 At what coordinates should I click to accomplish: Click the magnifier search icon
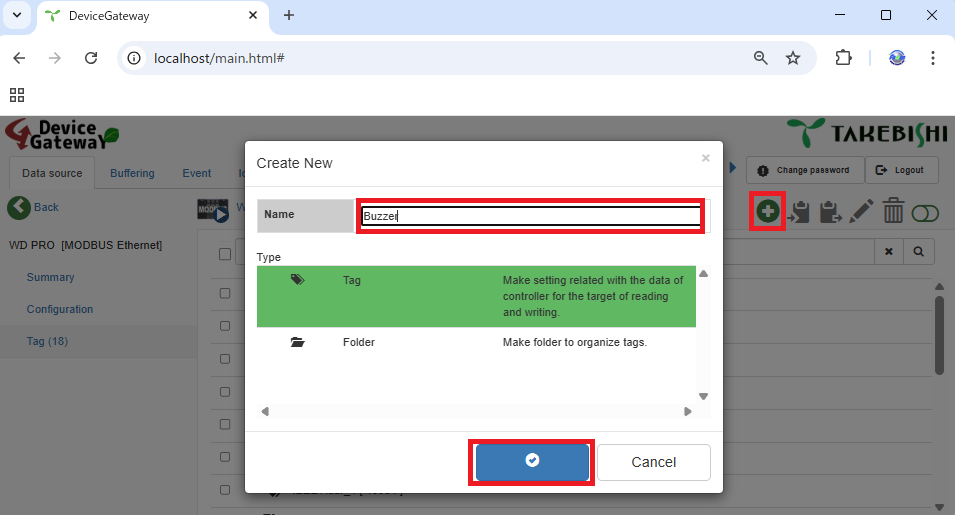(918, 252)
